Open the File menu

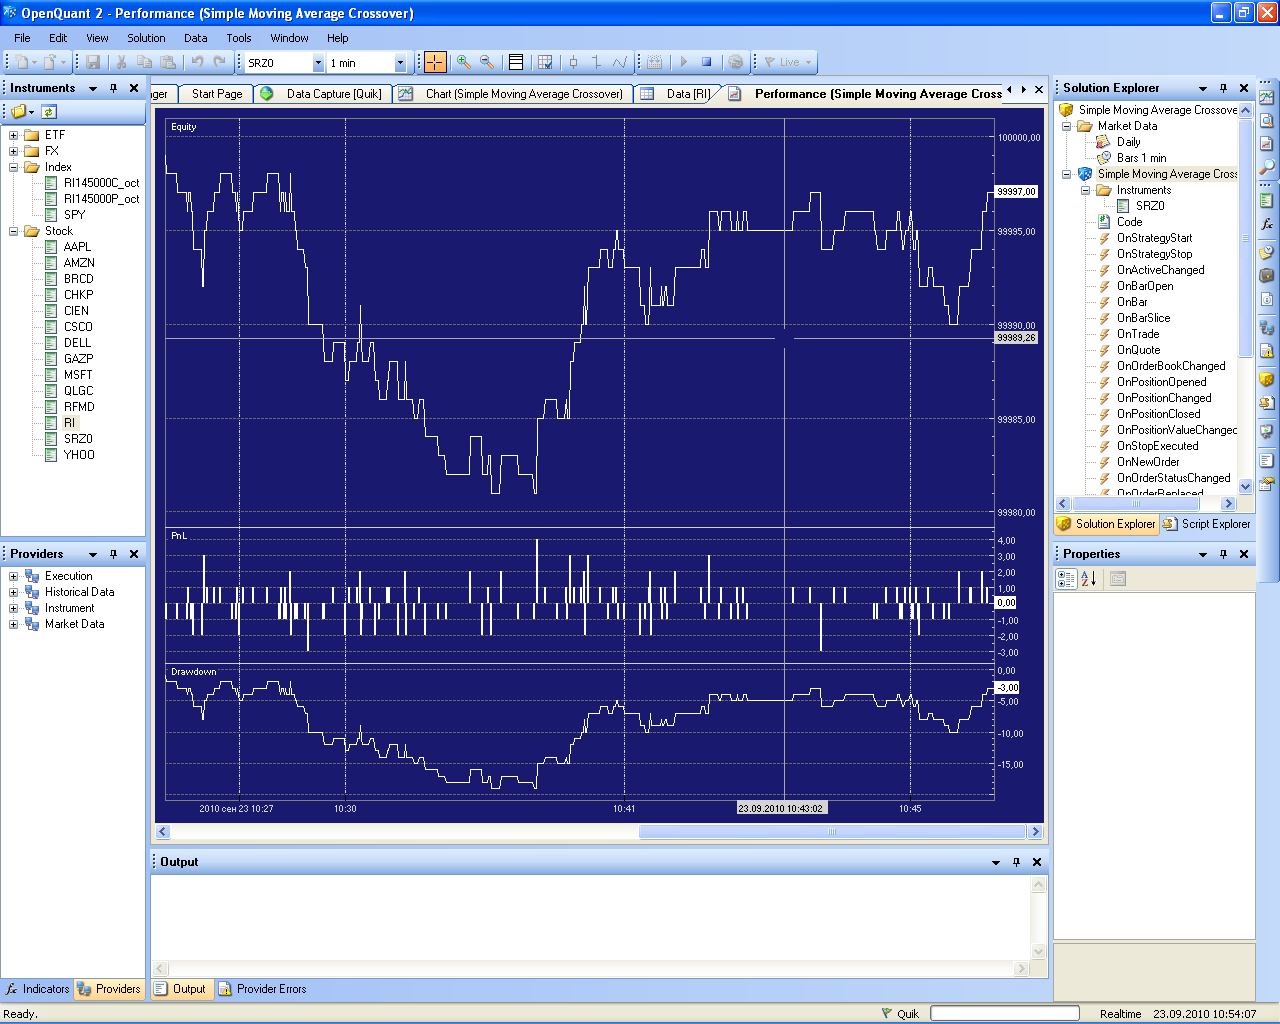(x=22, y=38)
